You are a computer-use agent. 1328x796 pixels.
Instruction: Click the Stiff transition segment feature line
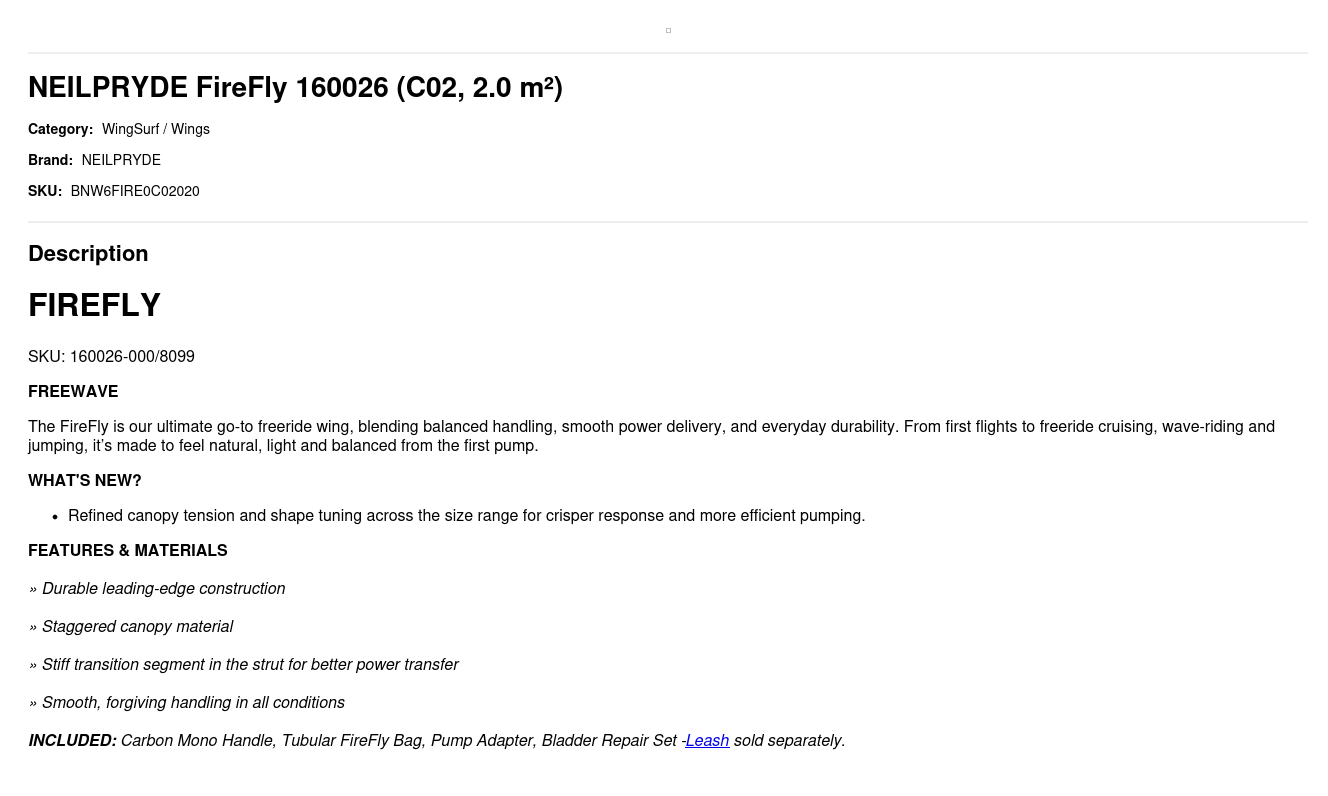[x=250, y=665]
